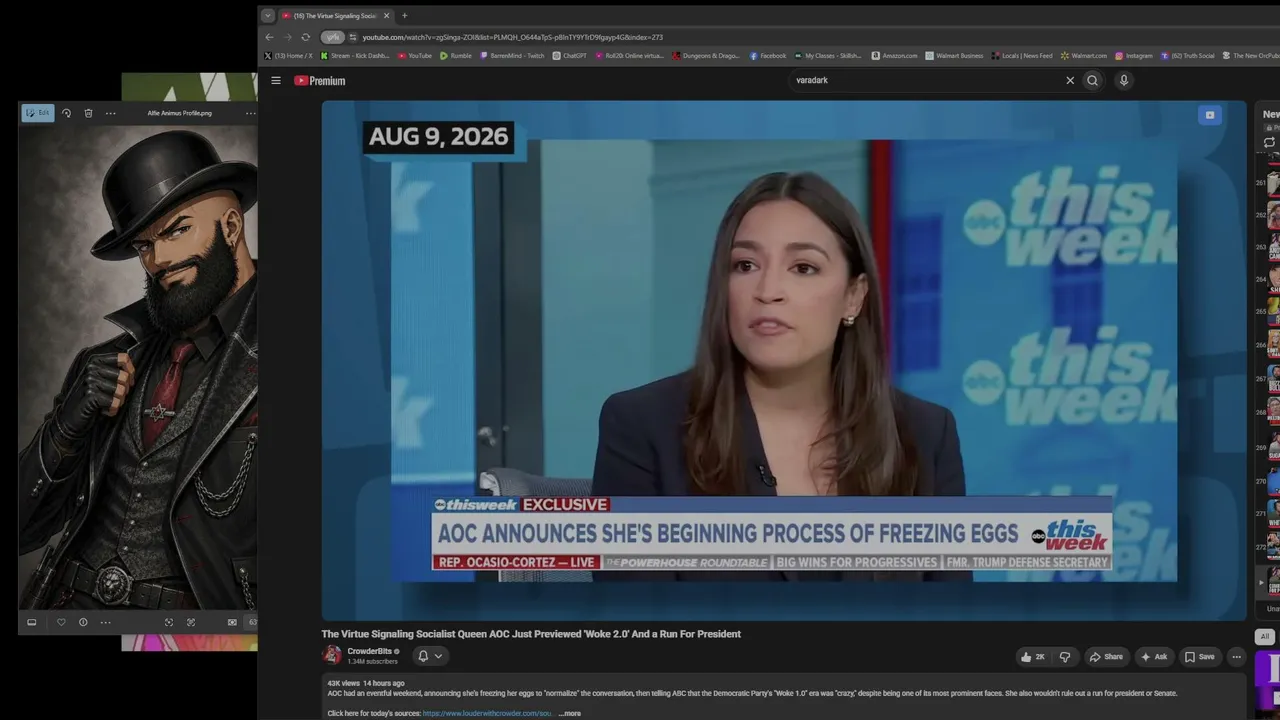Open the Facebook bookmark

click(x=767, y=56)
